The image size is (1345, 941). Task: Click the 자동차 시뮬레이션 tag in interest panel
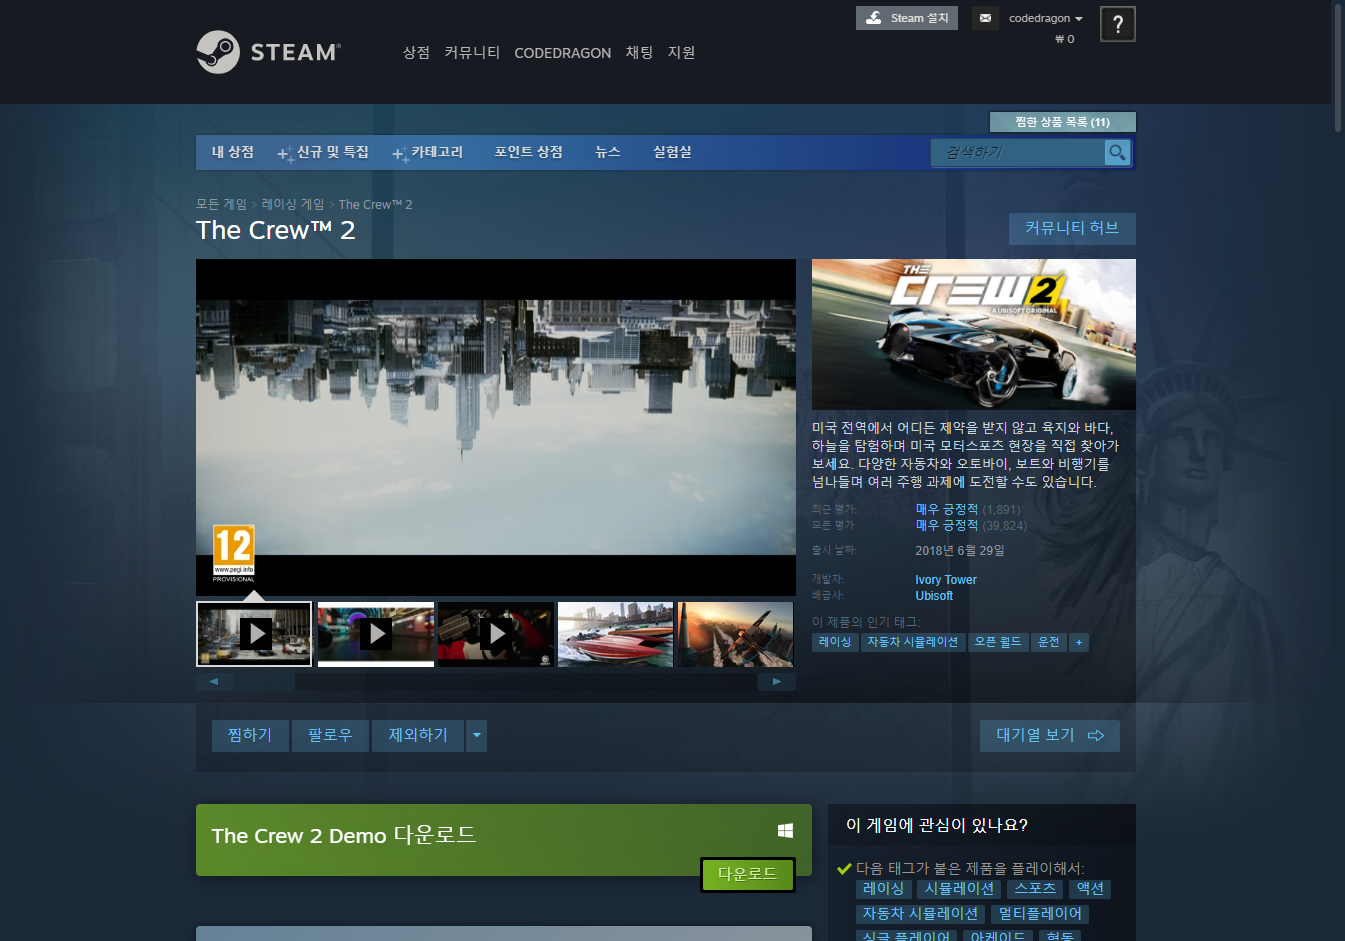pyautogui.click(x=921, y=913)
